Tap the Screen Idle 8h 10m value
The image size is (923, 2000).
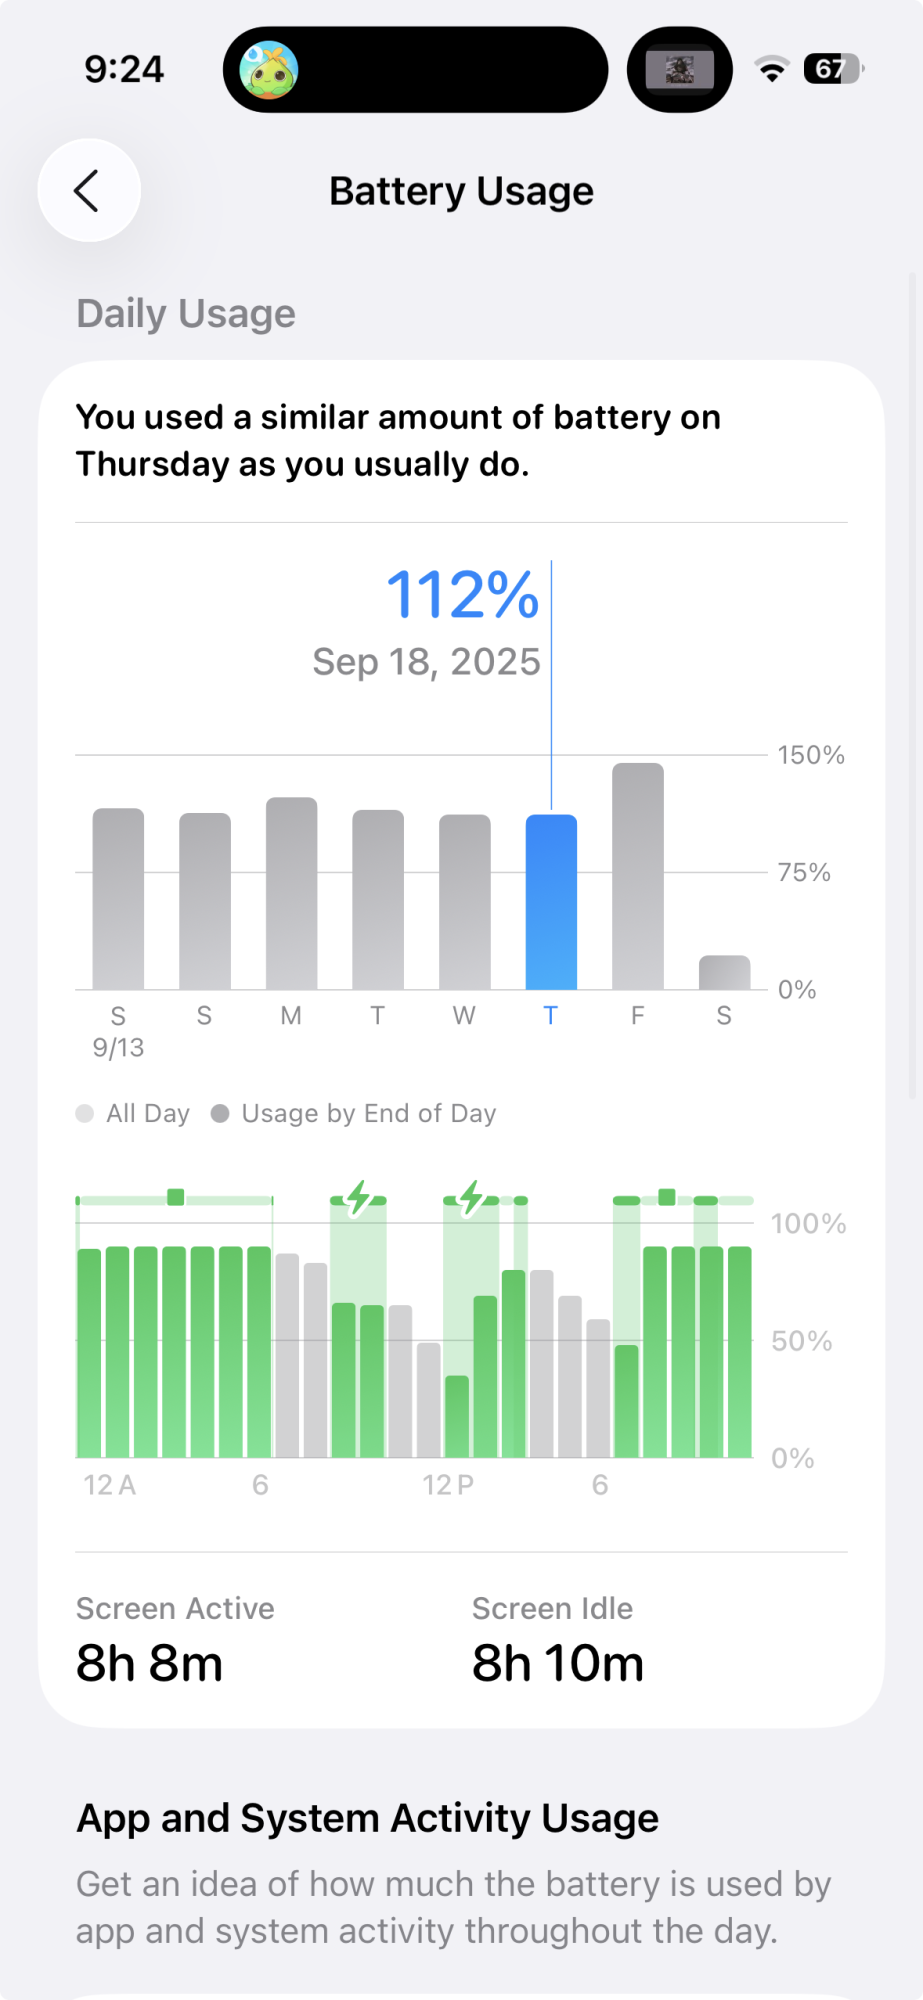tap(557, 1663)
